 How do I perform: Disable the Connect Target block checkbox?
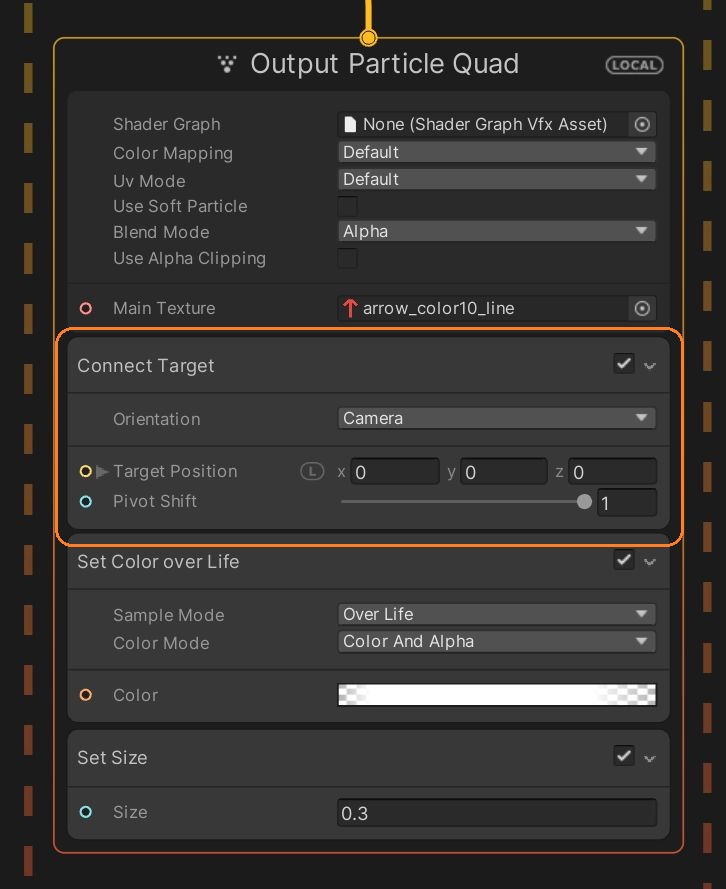[624, 364]
